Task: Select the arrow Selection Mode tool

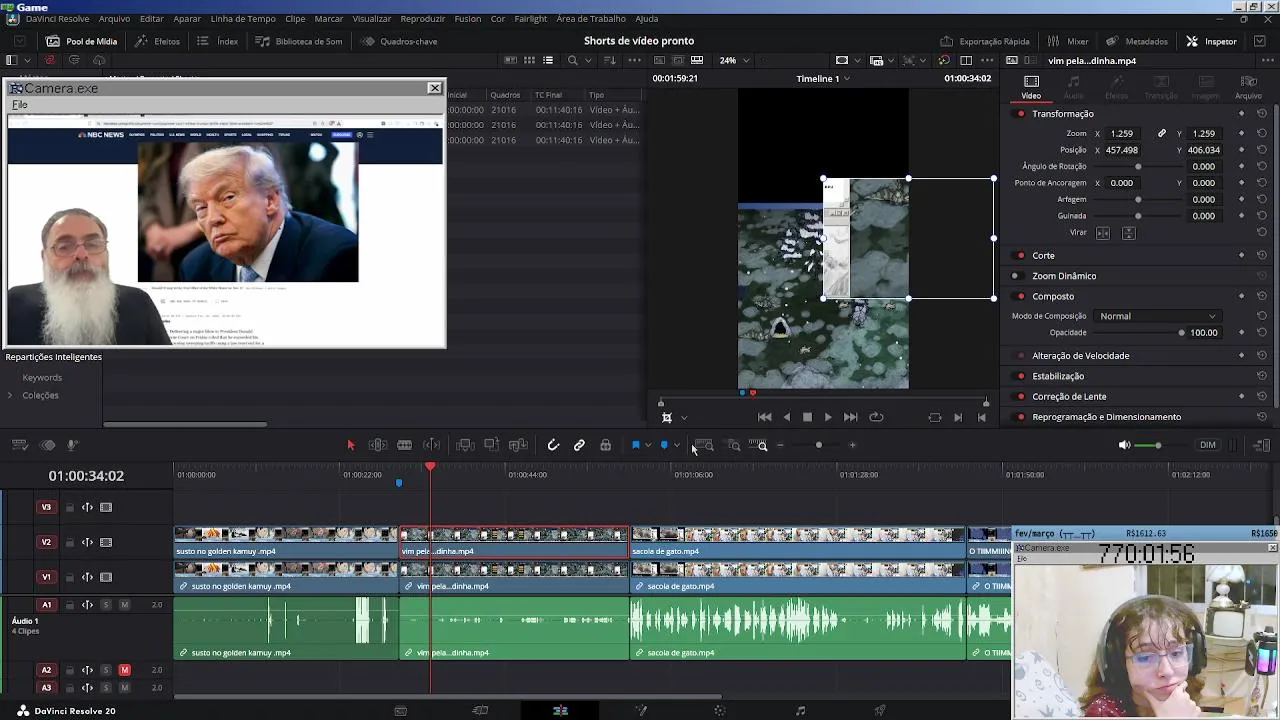Action: click(350, 445)
